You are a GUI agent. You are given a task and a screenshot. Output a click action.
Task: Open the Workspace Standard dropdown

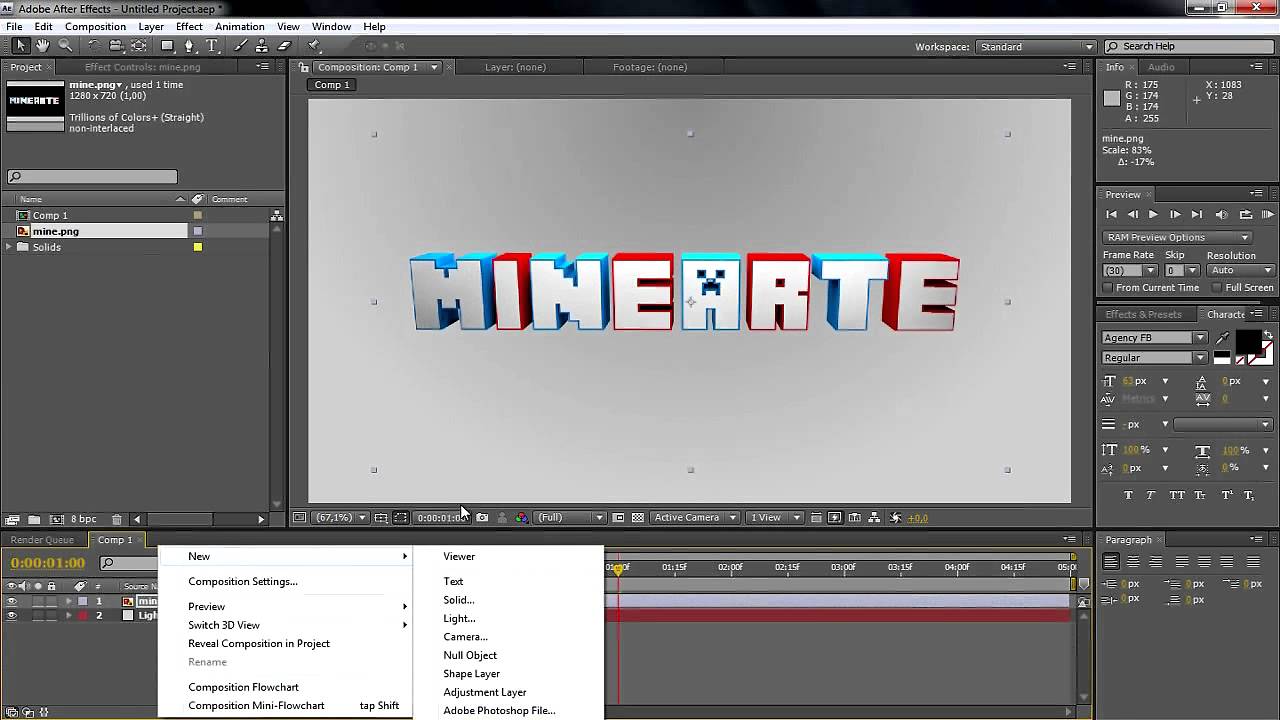click(1035, 47)
